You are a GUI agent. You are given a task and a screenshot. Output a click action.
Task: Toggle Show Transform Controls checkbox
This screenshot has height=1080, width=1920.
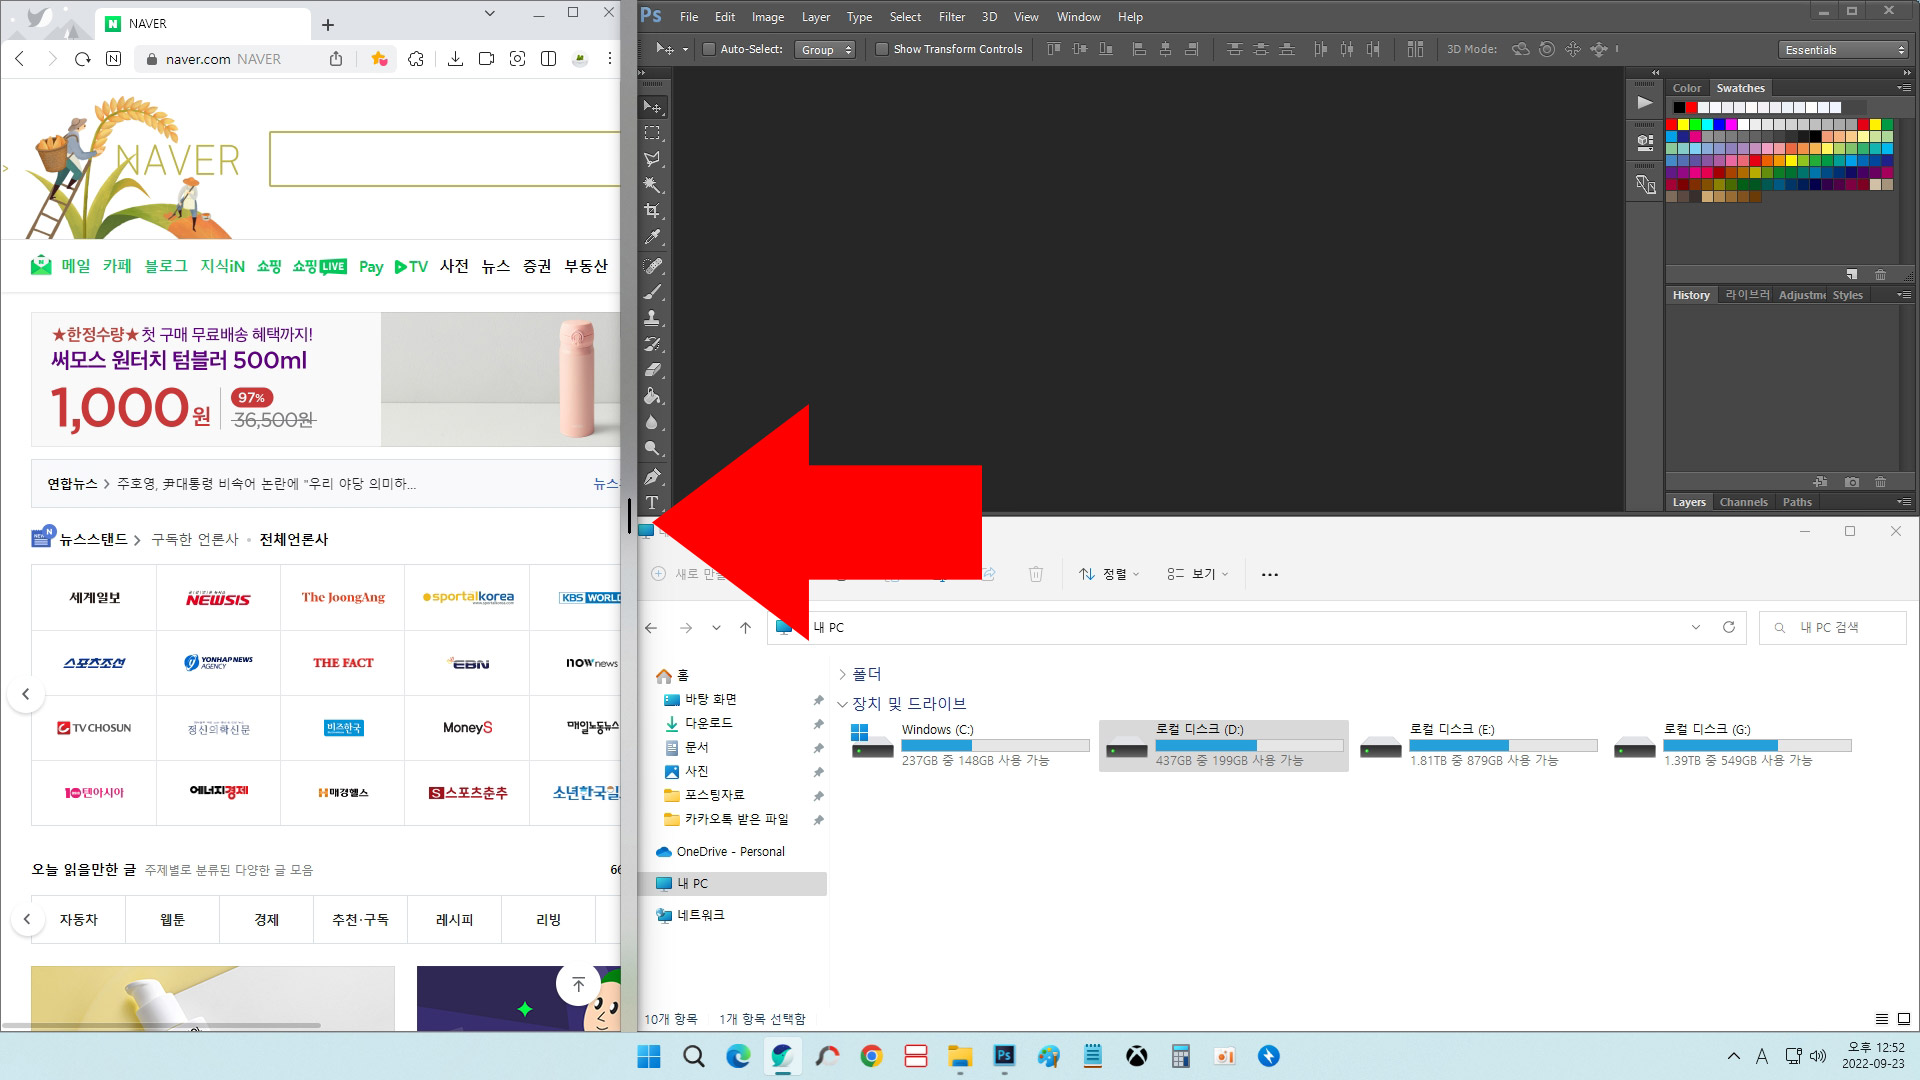[882, 49]
